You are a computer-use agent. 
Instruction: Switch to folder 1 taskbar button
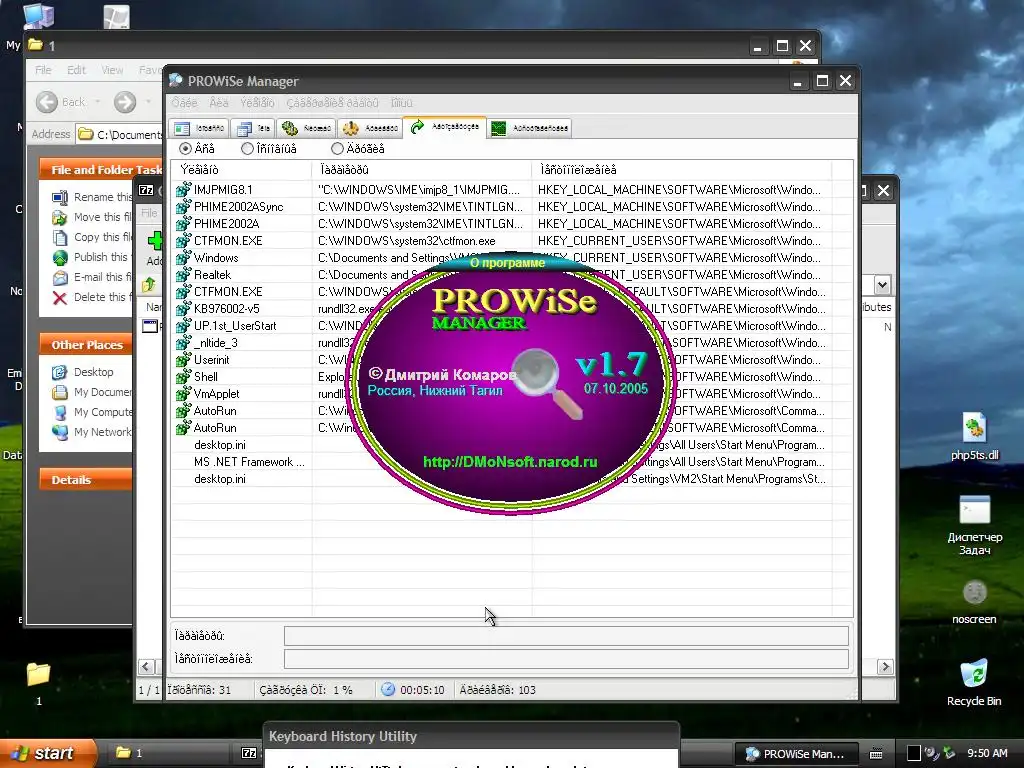point(168,753)
